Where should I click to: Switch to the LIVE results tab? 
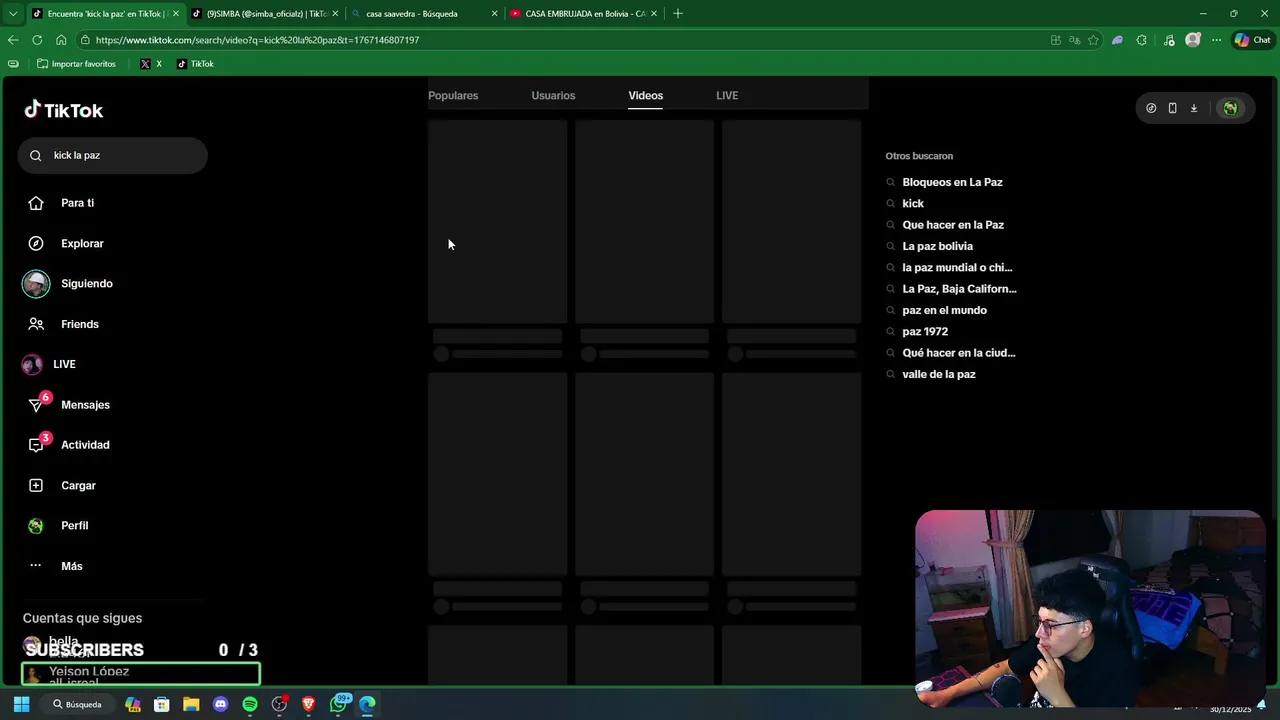click(727, 95)
